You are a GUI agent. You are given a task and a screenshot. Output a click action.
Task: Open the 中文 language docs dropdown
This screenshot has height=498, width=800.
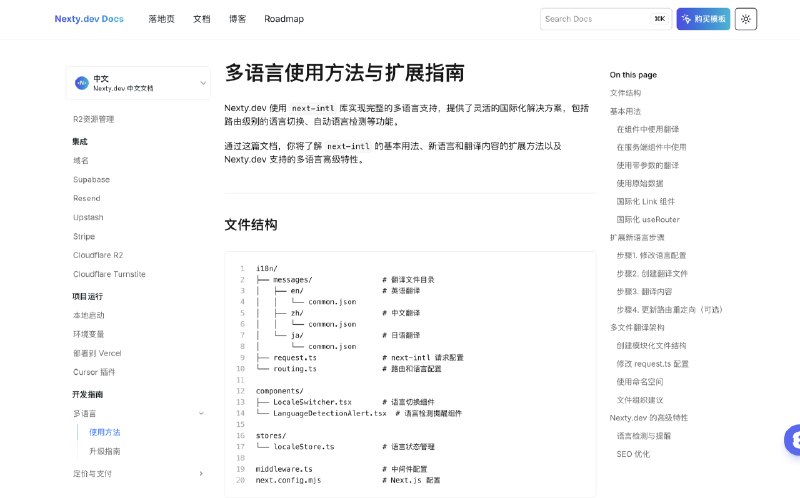point(138,83)
